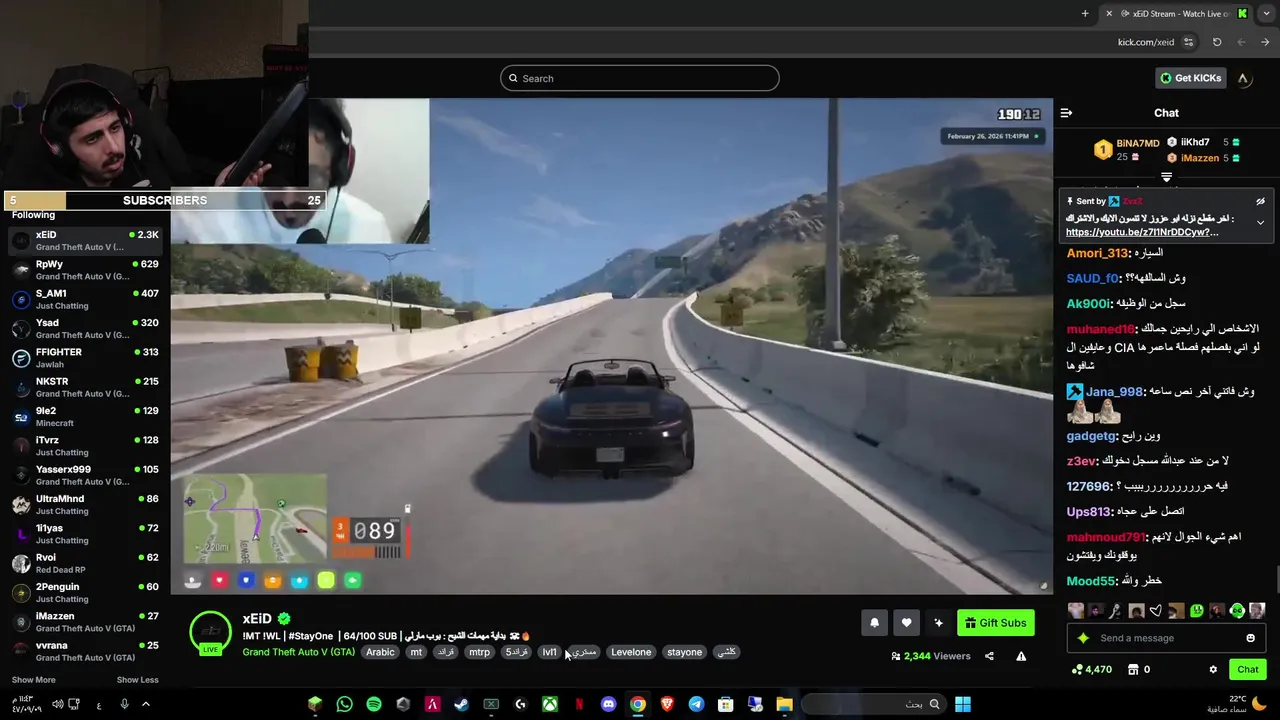1280x720 pixels.
Task: Open 2Penguin channel in the sidebar
Action: coord(85,592)
